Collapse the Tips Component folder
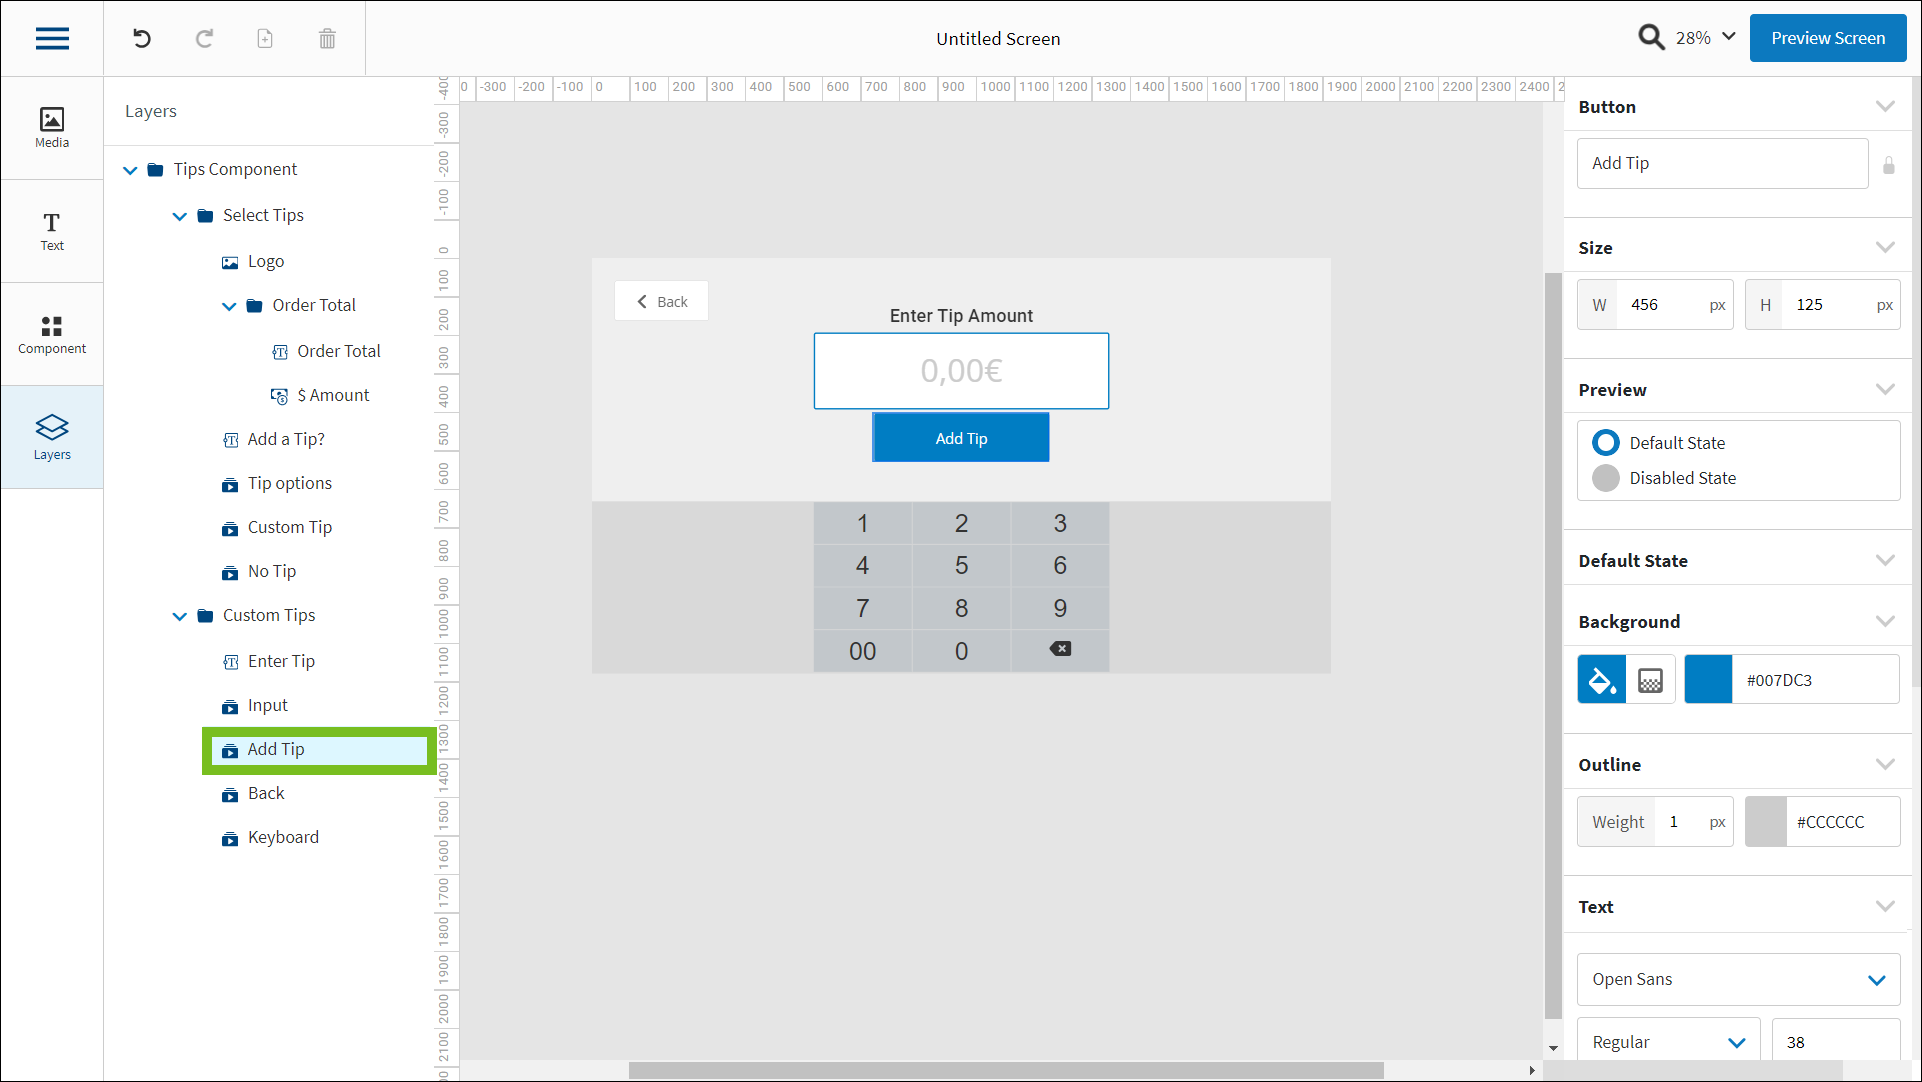The height and width of the screenshot is (1082, 1922). coord(130,170)
